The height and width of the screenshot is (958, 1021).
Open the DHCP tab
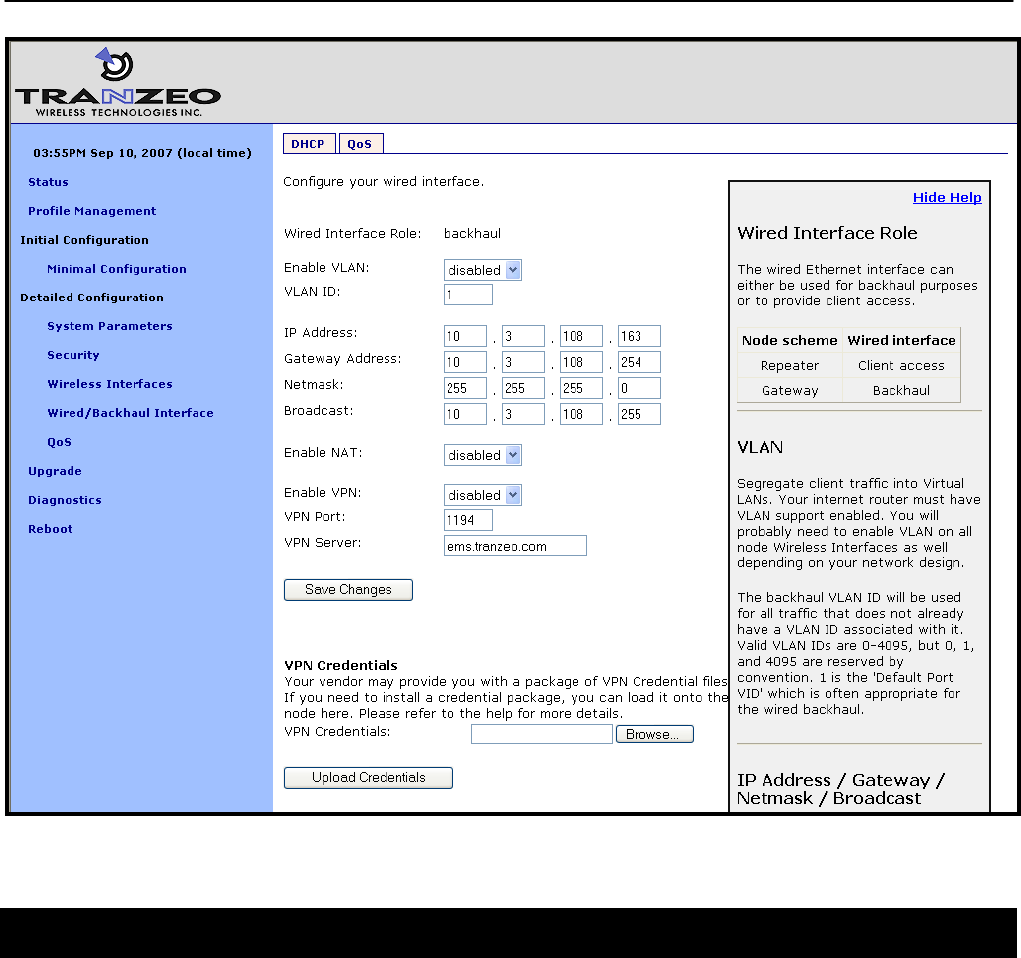pyautogui.click(x=309, y=143)
